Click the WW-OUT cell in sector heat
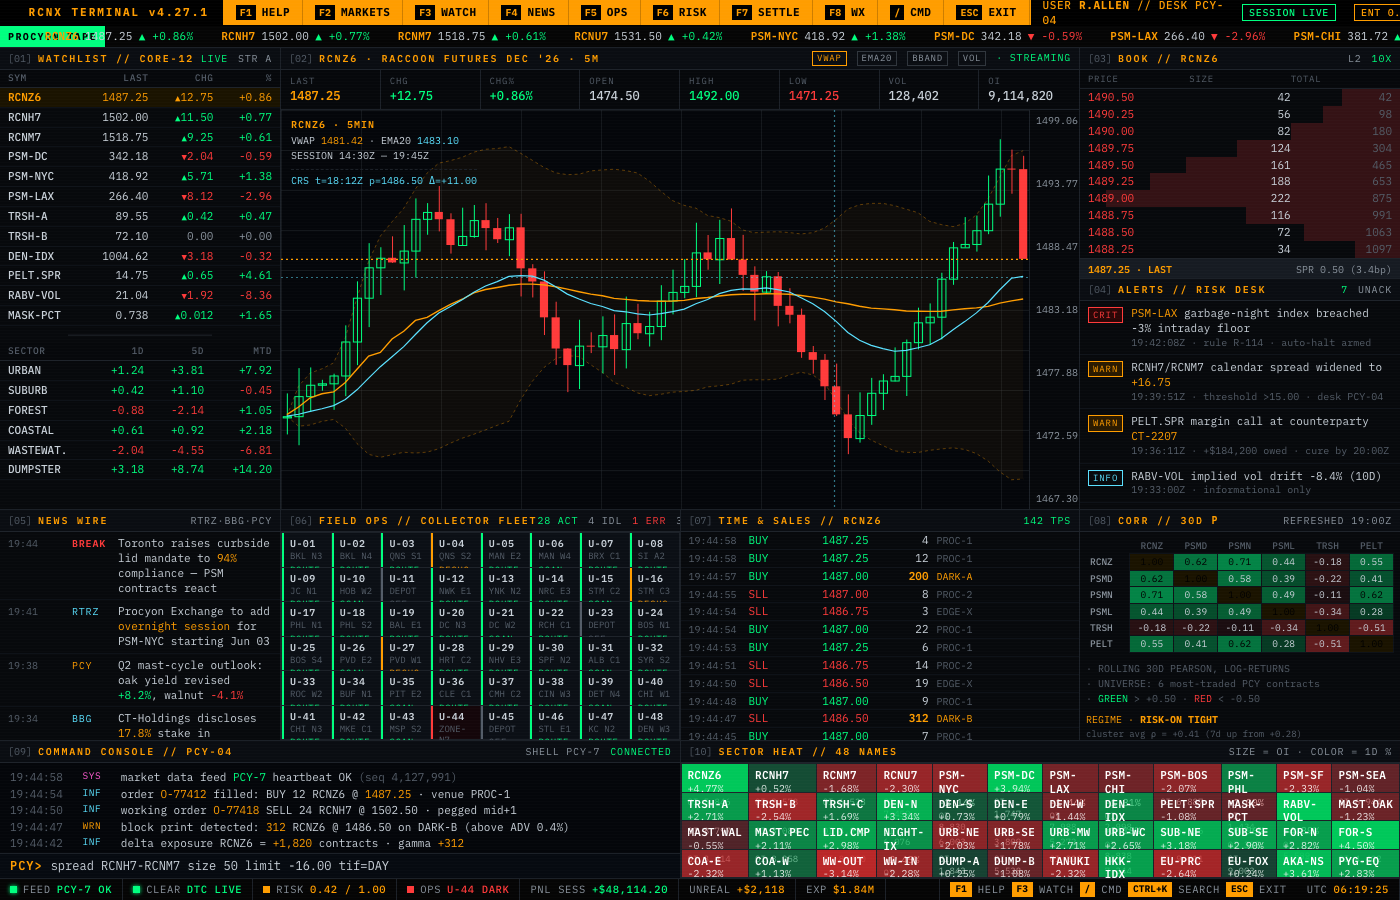 [x=847, y=864]
